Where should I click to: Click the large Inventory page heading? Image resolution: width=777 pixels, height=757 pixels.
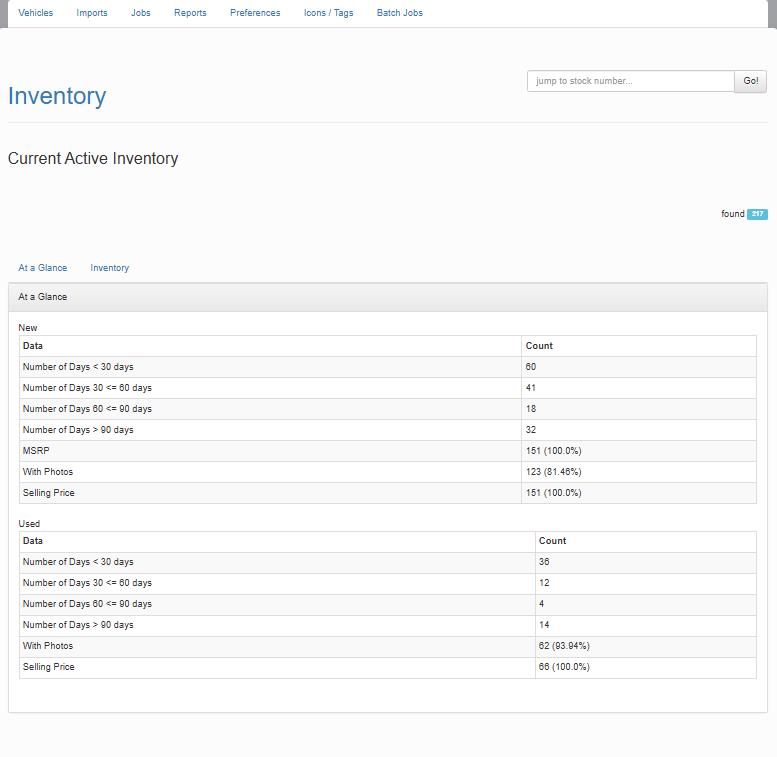(57, 96)
